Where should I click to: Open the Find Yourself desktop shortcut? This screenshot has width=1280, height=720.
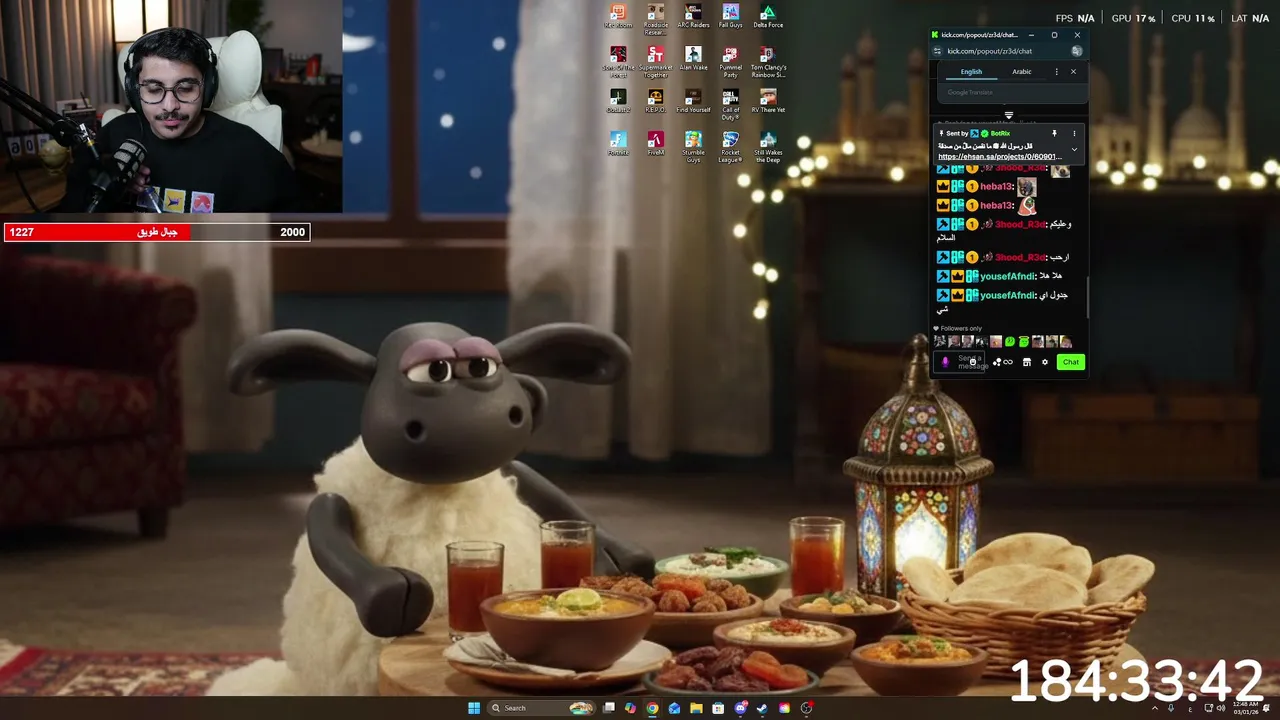(693, 101)
